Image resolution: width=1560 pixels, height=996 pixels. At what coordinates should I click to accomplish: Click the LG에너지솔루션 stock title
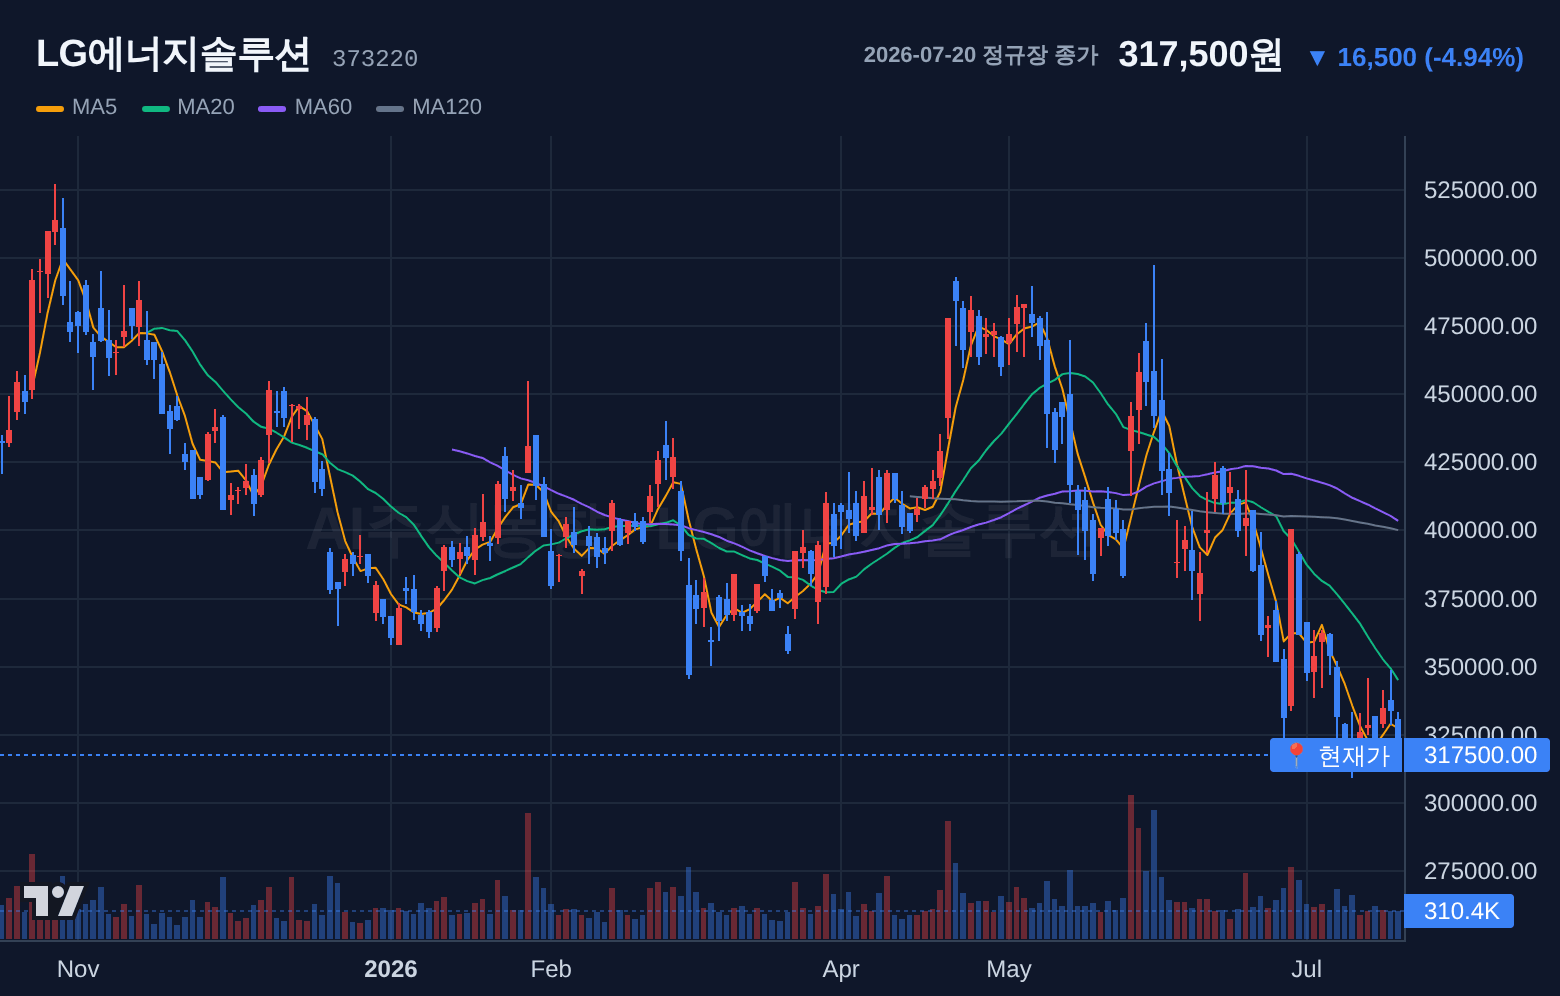click(x=173, y=54)
